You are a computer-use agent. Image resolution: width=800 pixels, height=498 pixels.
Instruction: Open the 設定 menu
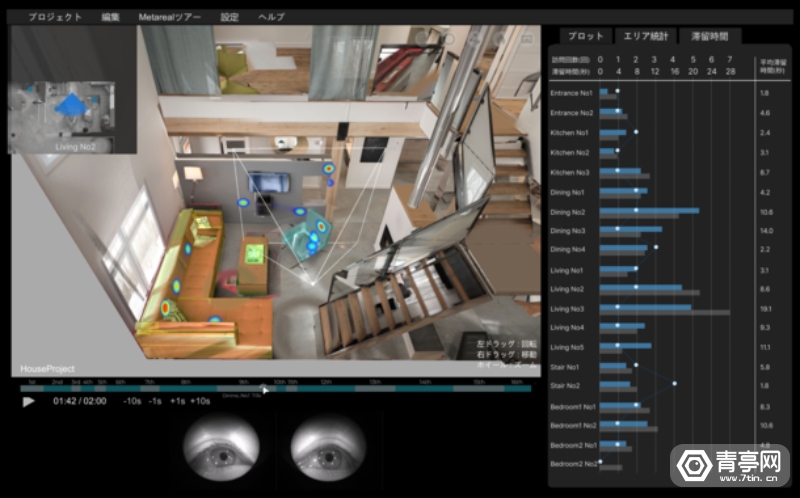(x=230, y=17)
